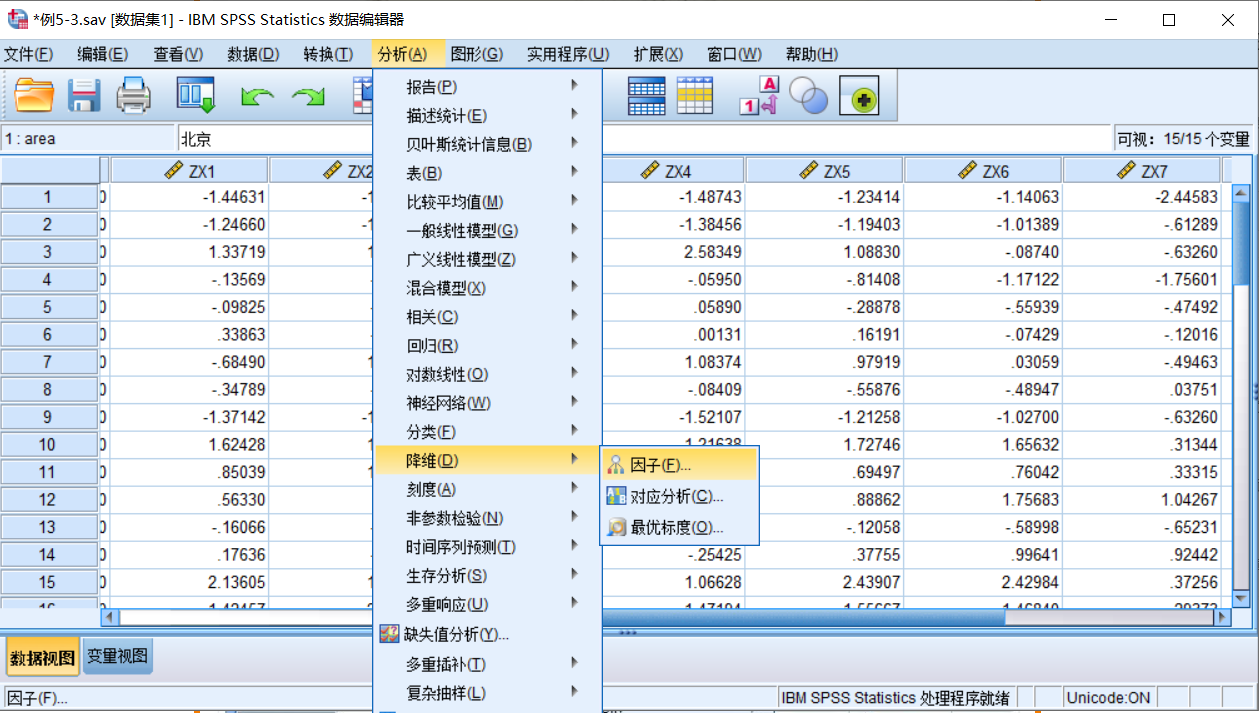
Task: Expand the 刻度(A) submenu arrow
Action: [575, 488]
